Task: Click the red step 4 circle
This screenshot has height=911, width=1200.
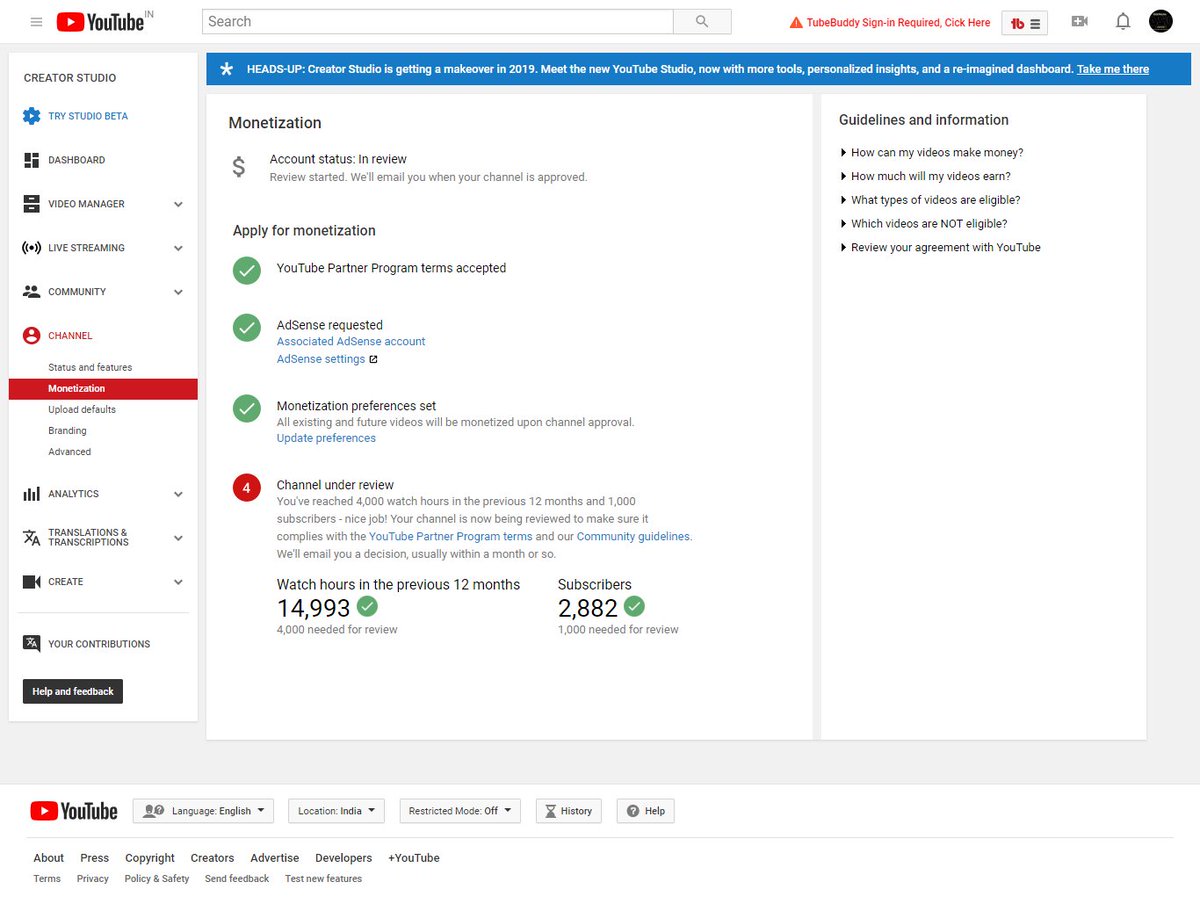Action: click(x=247, y=487)
